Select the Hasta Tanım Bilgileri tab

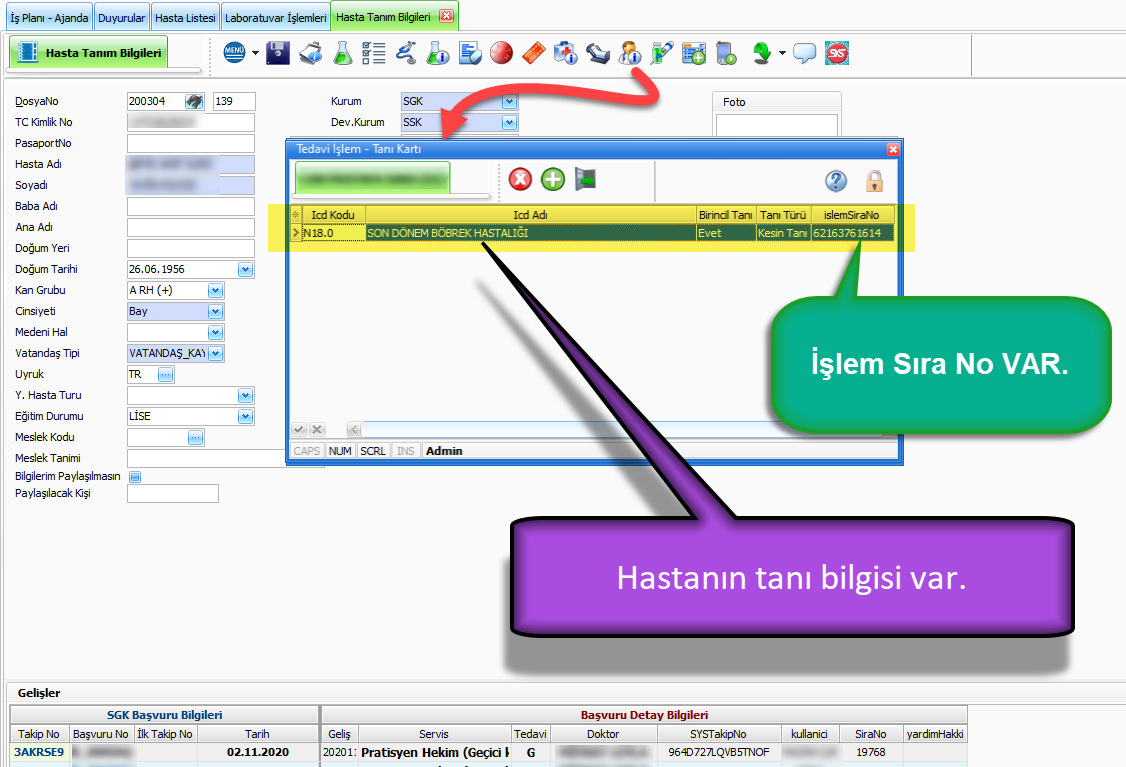click(x=383, y=17)
